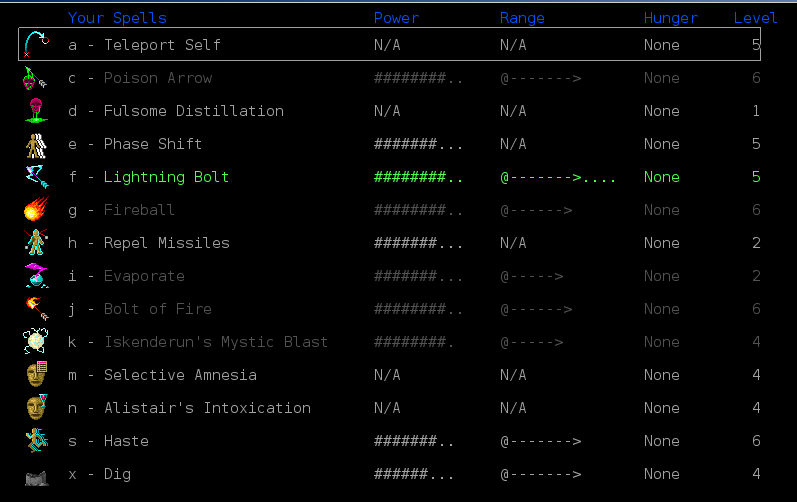Image resolution: width=797 pixels, height=502 pixels.
Task: Select the Fulsome Distillation mushroom icon
Action: [x=36, y=111]
